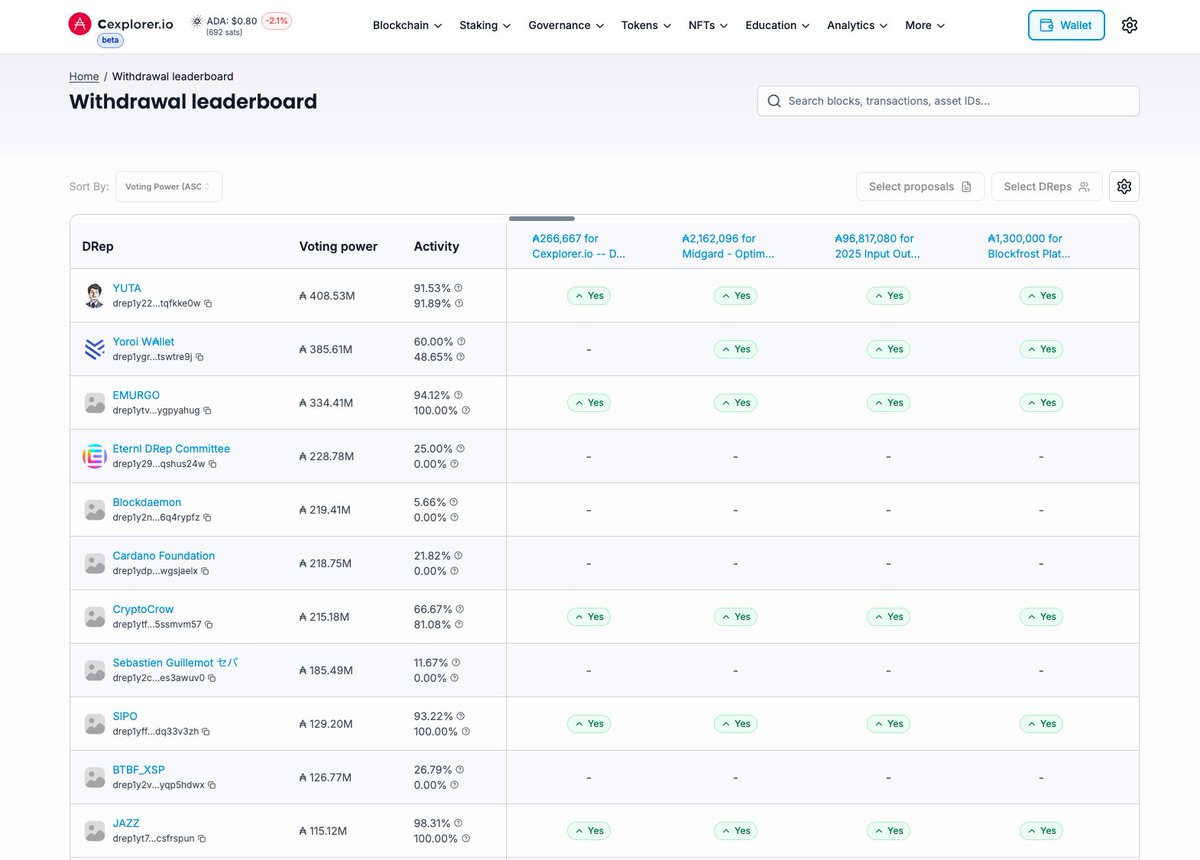Click the Wallet button
This screenshot has width=1200, height=860.
coord(1066,25)
